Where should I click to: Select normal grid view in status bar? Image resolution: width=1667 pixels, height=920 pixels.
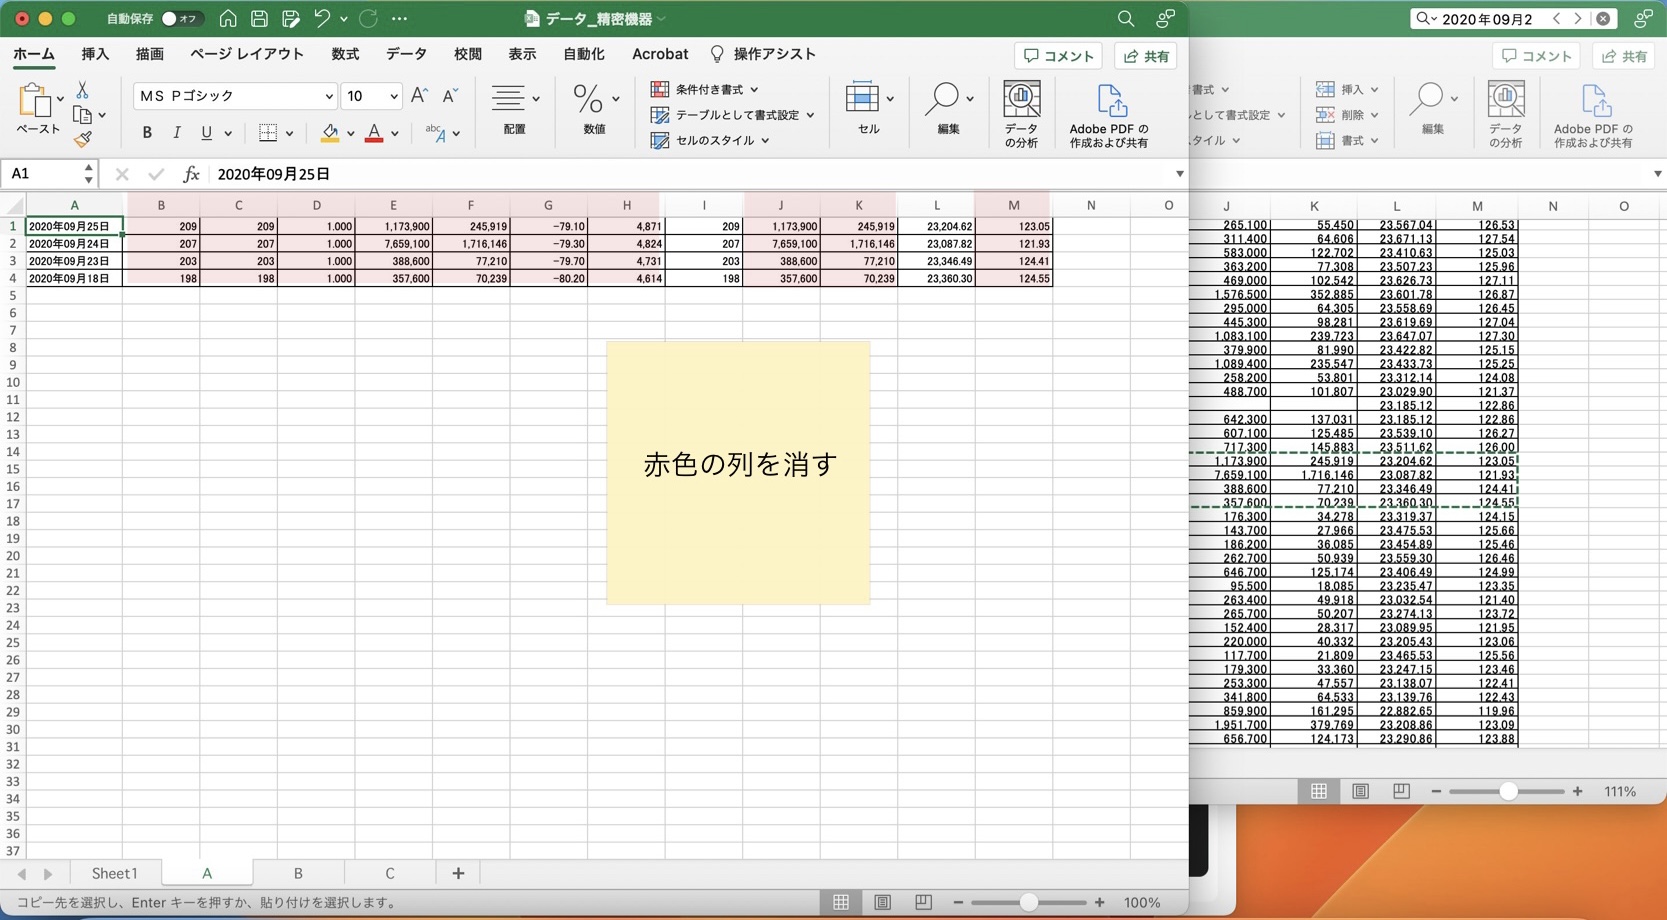pyautogui.click(x=841, y=902)
